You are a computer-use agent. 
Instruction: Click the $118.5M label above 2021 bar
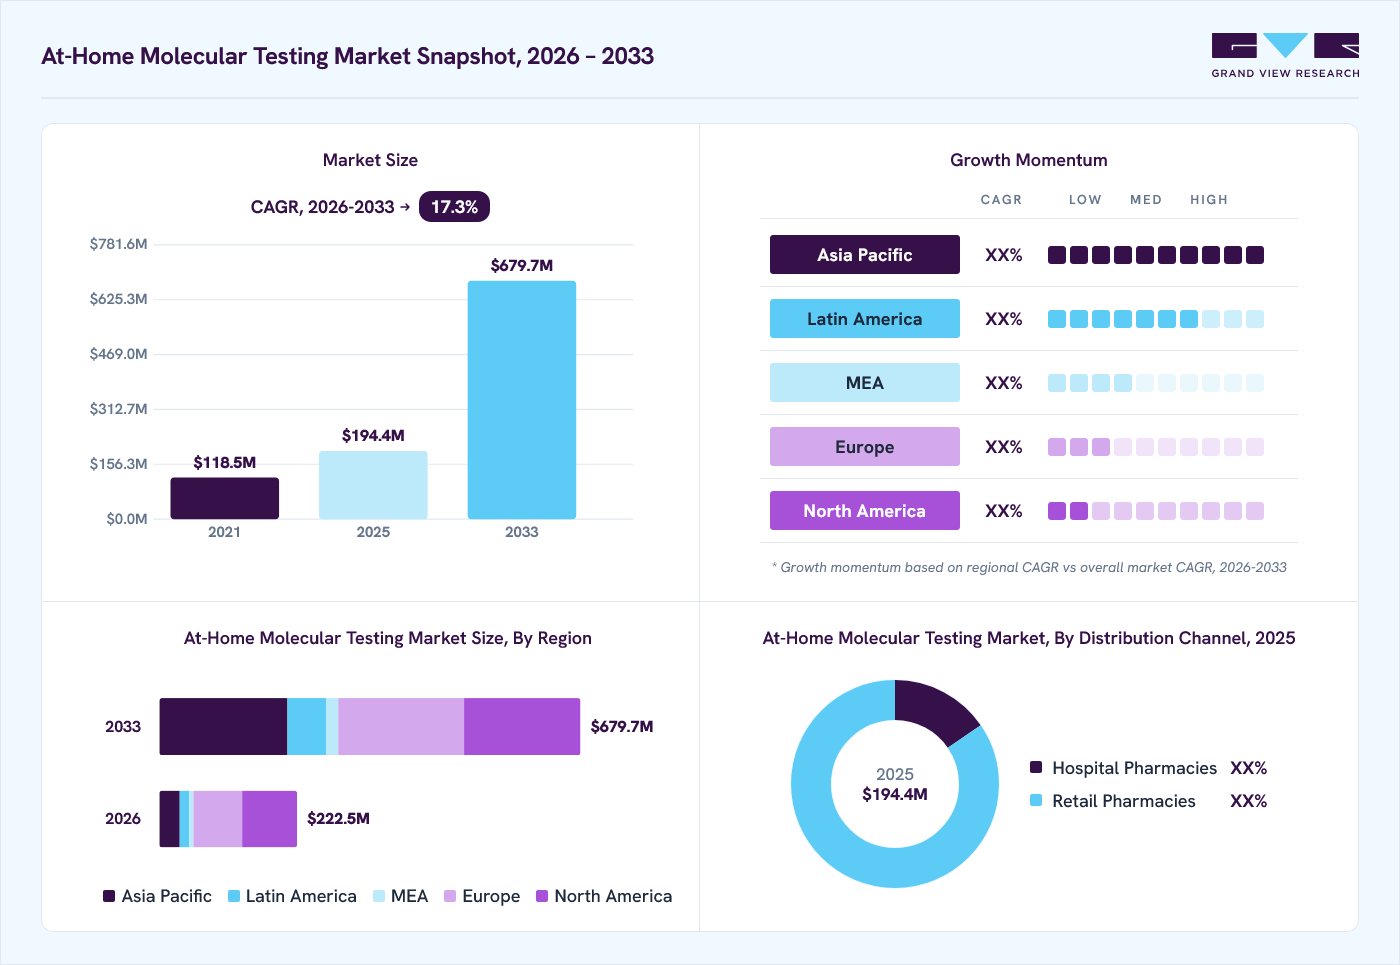(225, 462)
